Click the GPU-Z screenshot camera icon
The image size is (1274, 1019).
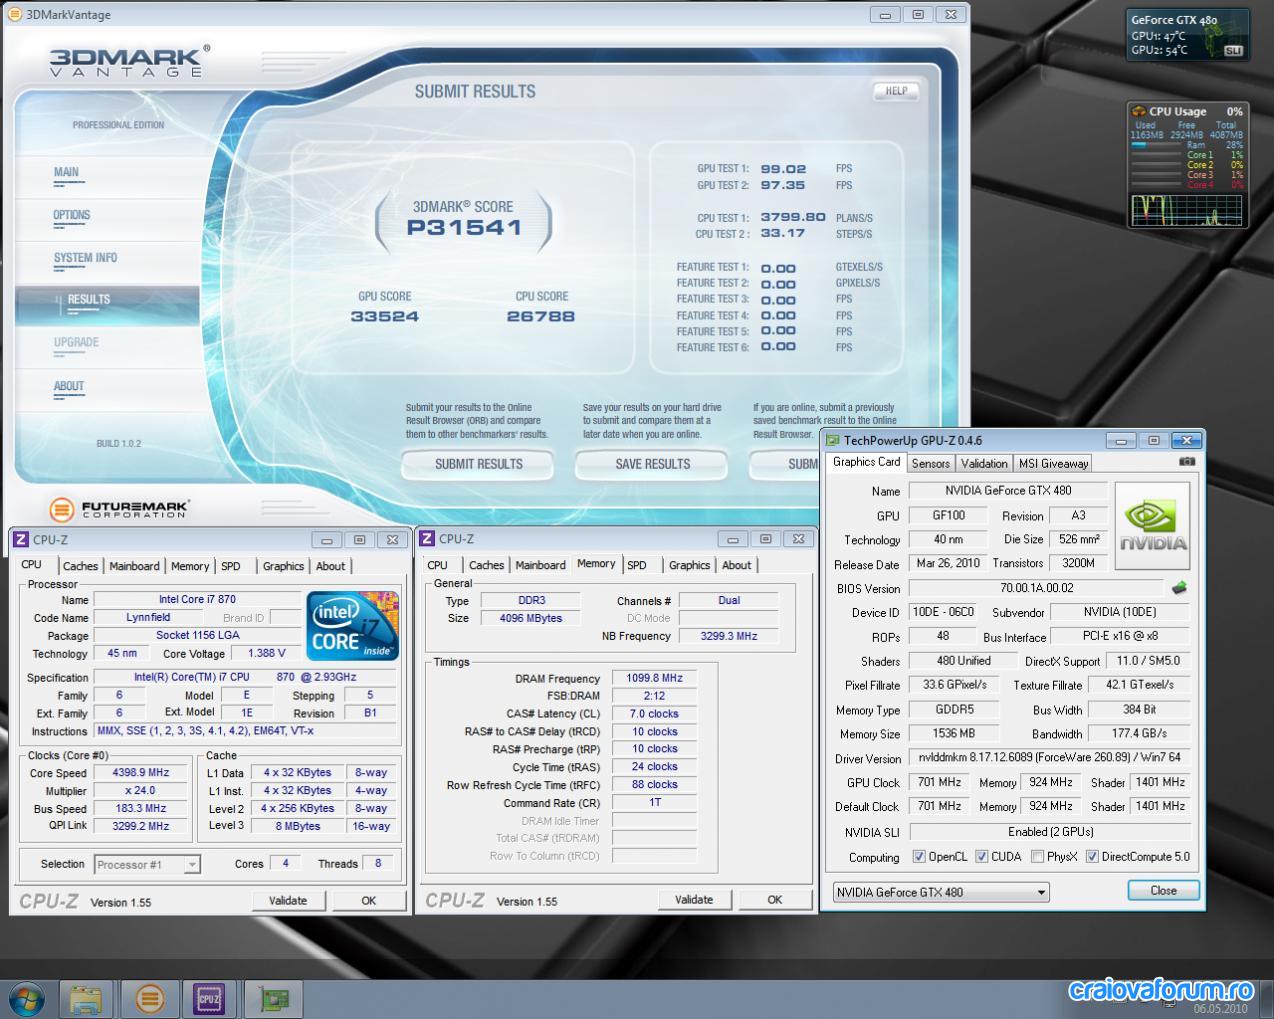tap(1187, 462)
